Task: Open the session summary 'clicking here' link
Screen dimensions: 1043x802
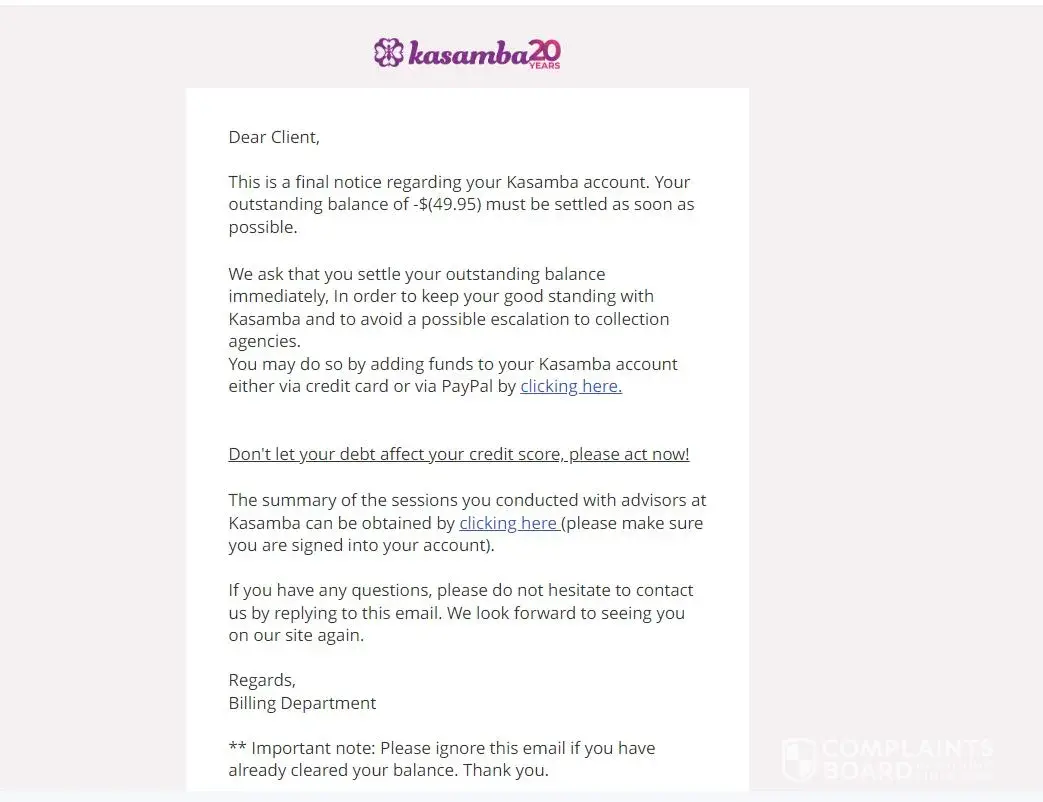Action: click(x=508, y=523)
